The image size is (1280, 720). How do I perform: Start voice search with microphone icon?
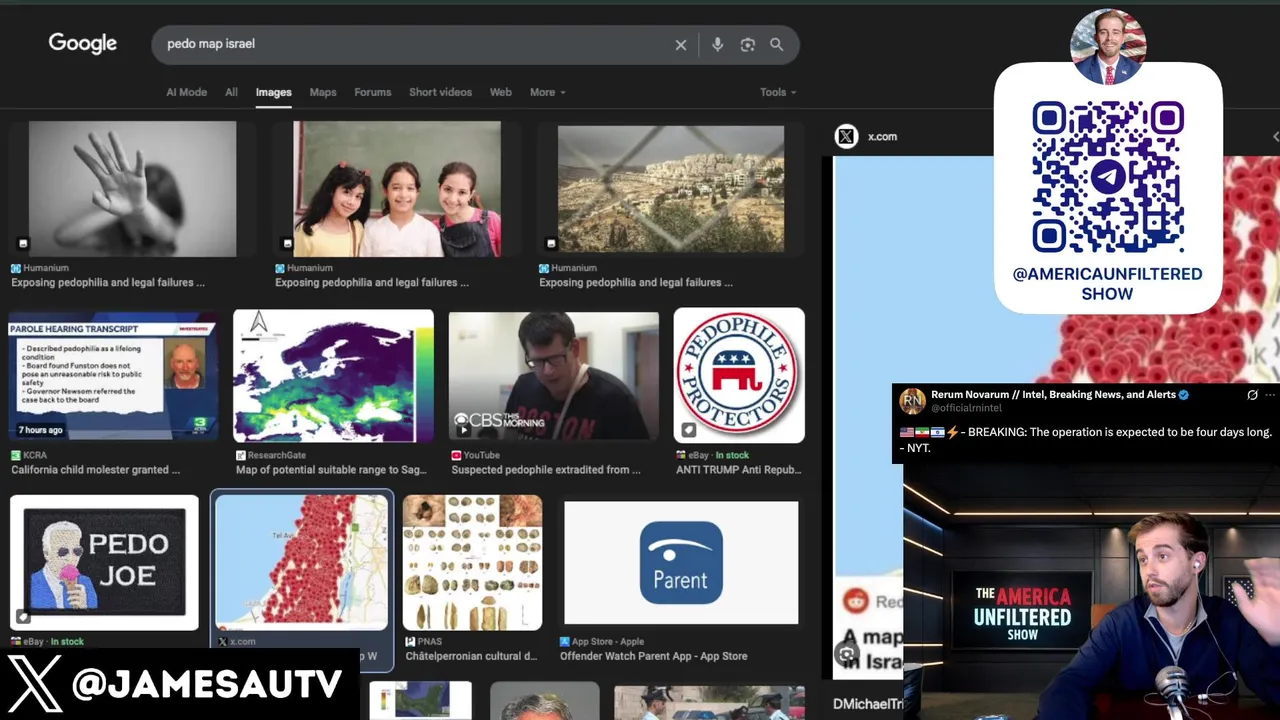[717, 45]
